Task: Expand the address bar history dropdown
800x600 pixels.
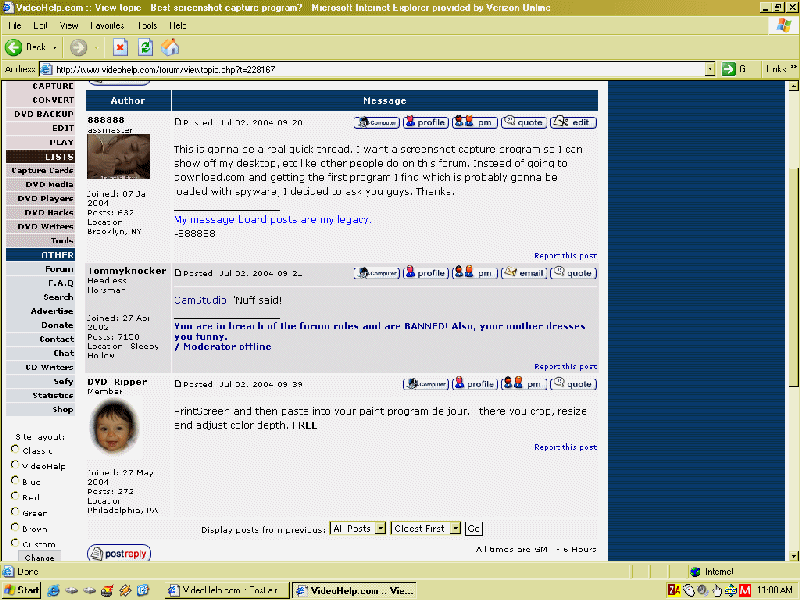Action: pyautogui.click(x=710, y=69)
